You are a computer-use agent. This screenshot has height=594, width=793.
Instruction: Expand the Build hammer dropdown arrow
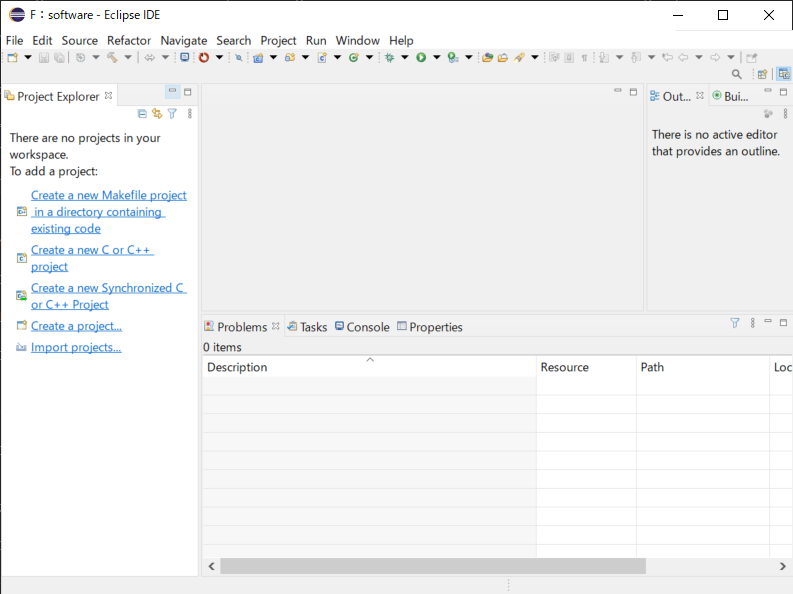tap(128, 58)
